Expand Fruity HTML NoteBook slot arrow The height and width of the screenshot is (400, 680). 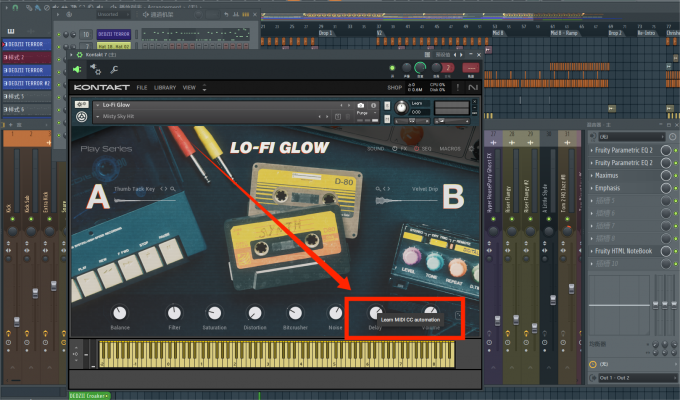point(592,251)
